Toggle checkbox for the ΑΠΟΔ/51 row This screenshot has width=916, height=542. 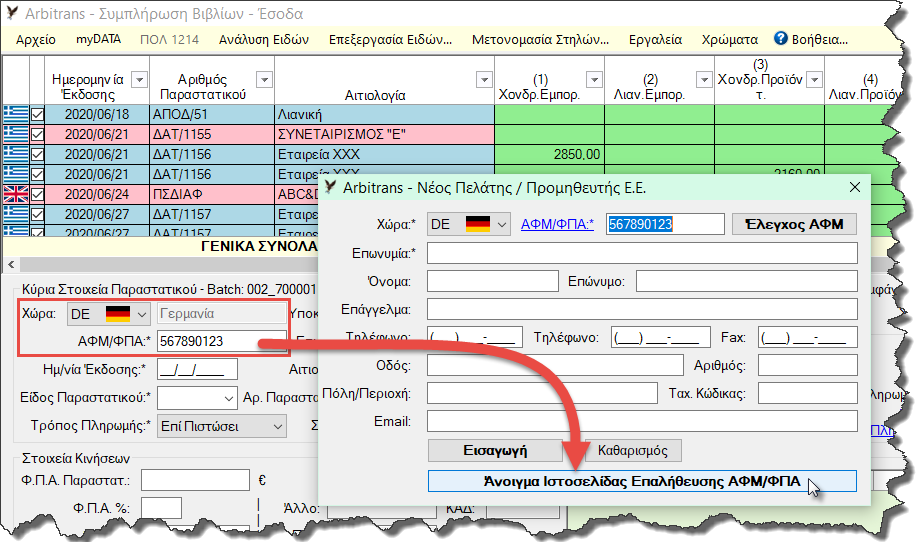pyautogui.click(x=37, y=114)
